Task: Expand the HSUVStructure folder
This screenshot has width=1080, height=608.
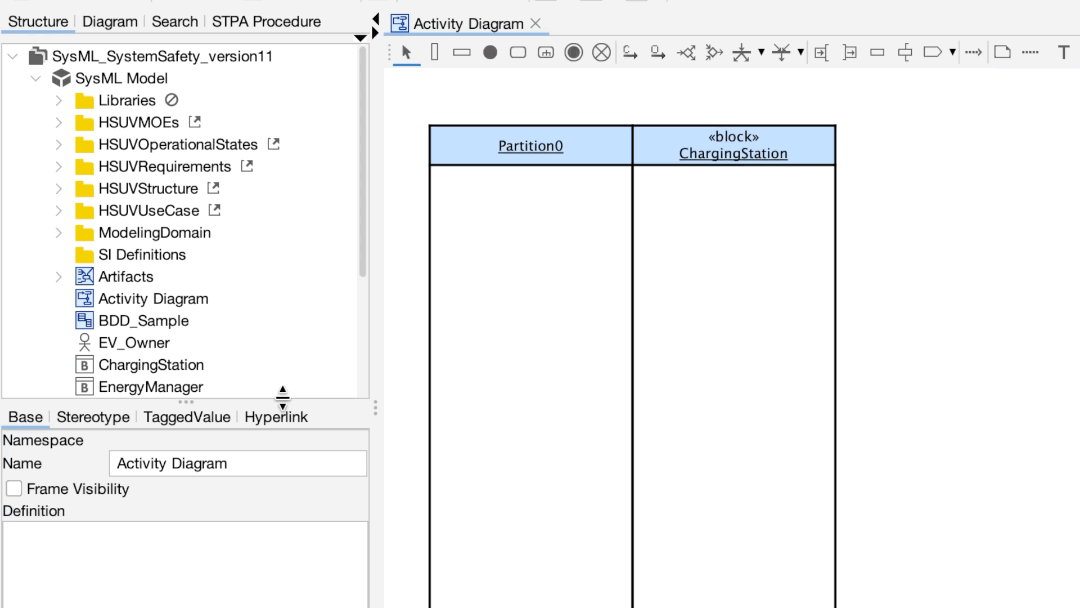Action: [59, 188]
